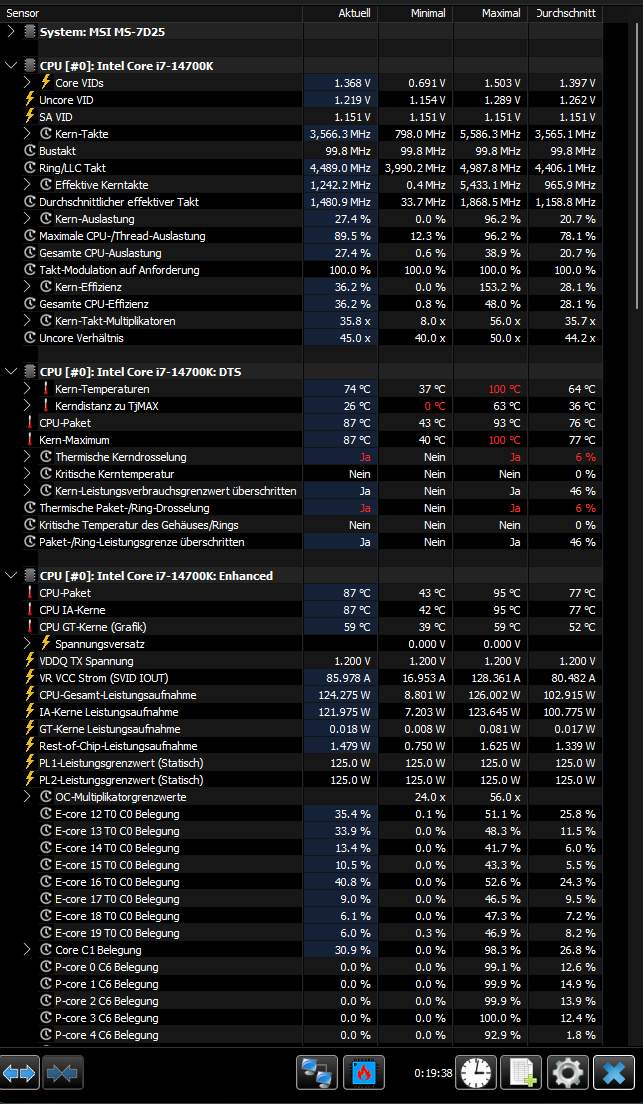Collapse the first CPU [#0] Intel Core i7-14700K group
This screenshot has width=643, height=1104.
(x=11, y=65)
